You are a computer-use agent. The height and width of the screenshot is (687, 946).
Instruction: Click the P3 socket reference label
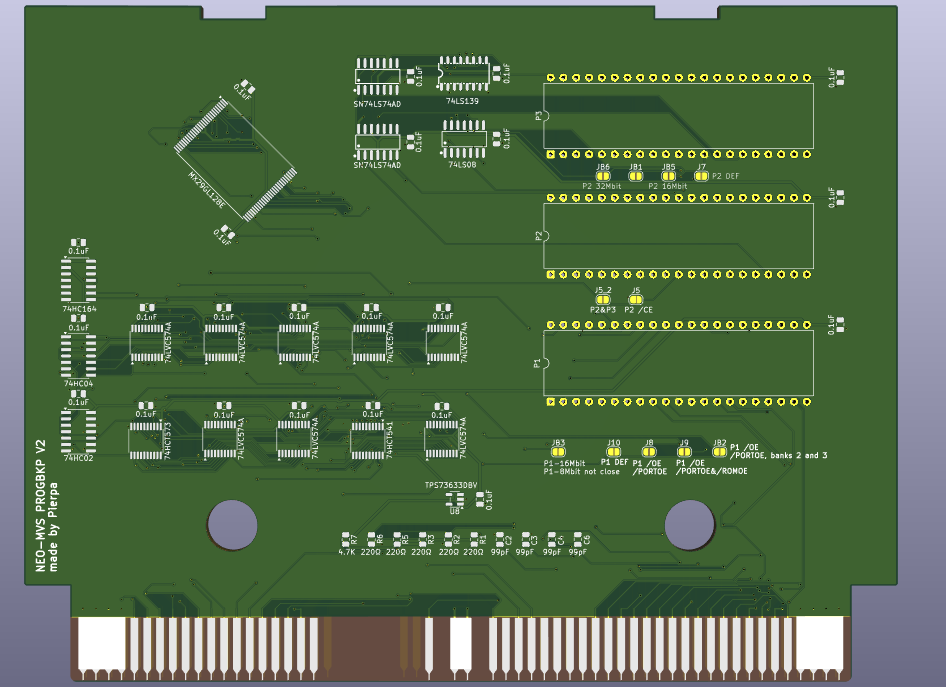tap(539, 116)
